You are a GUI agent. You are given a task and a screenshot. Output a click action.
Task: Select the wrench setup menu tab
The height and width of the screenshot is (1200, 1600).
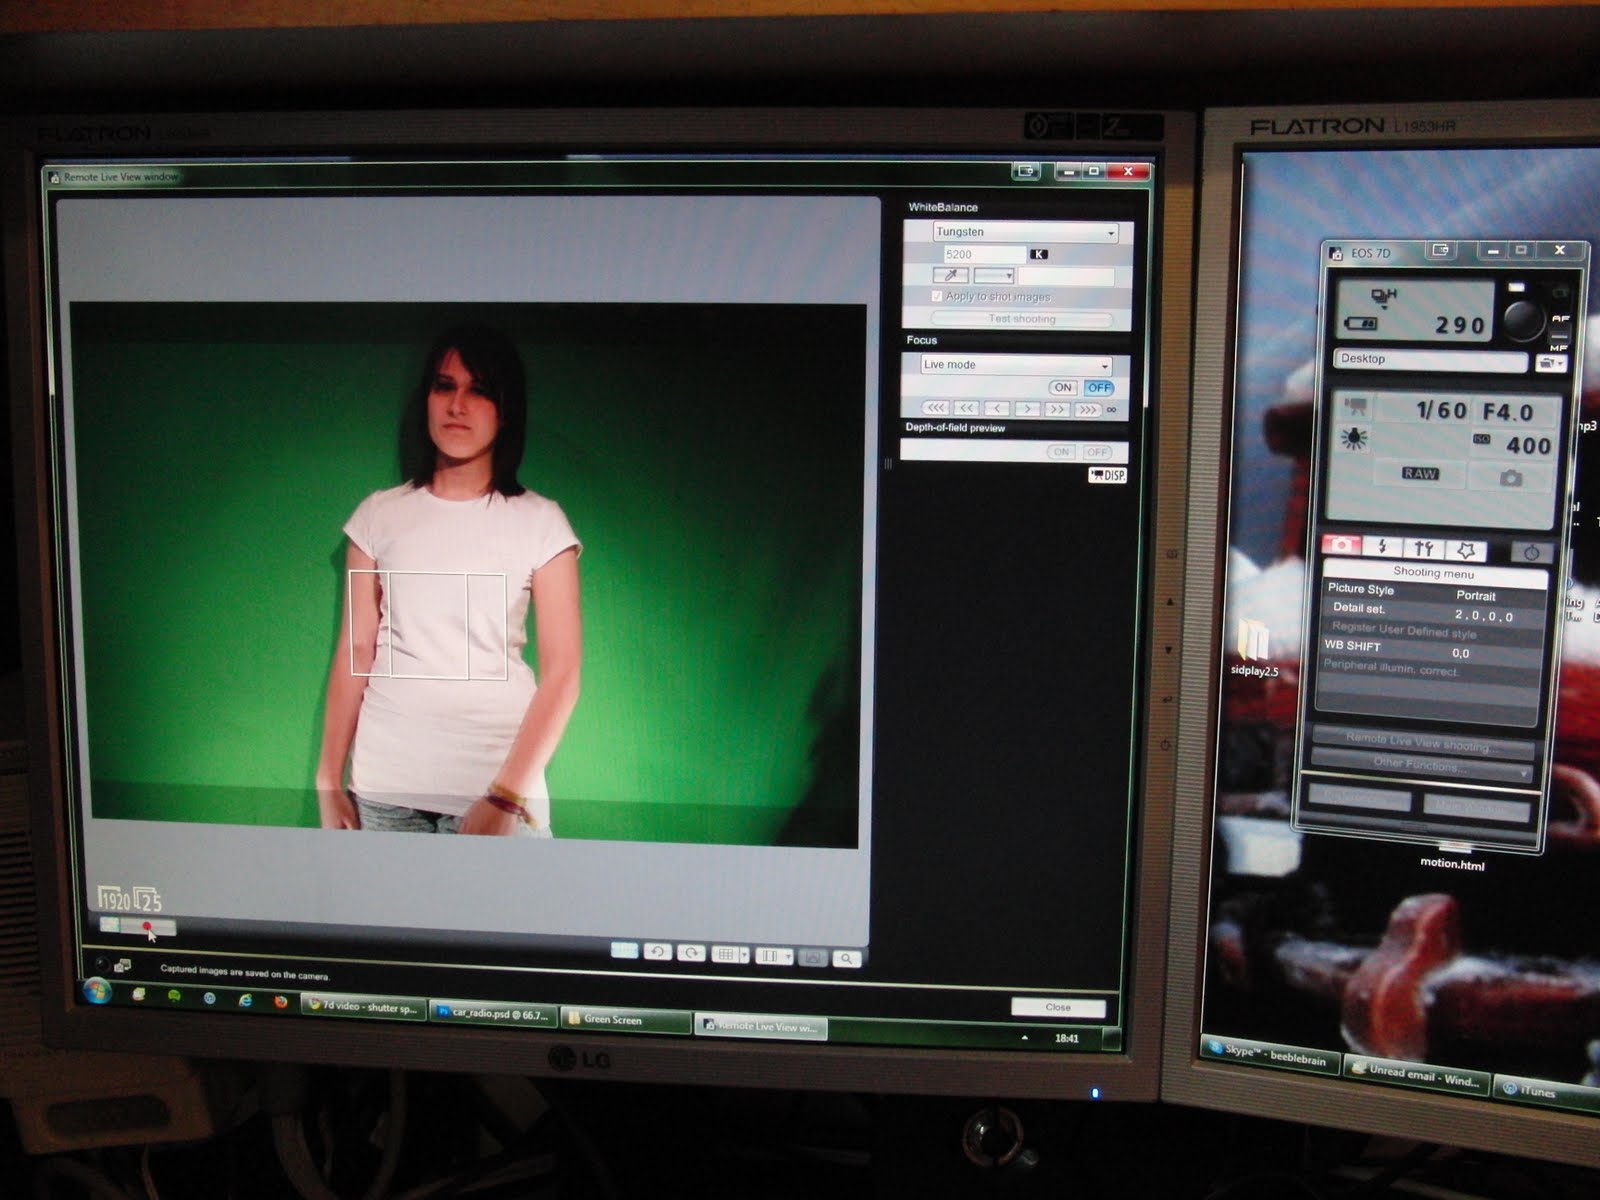point(1424,548)
